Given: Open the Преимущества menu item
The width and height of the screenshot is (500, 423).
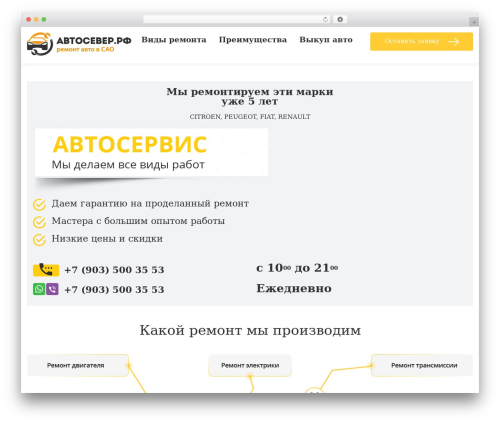Looking at the screenshot, I should (x=253, y=40).
